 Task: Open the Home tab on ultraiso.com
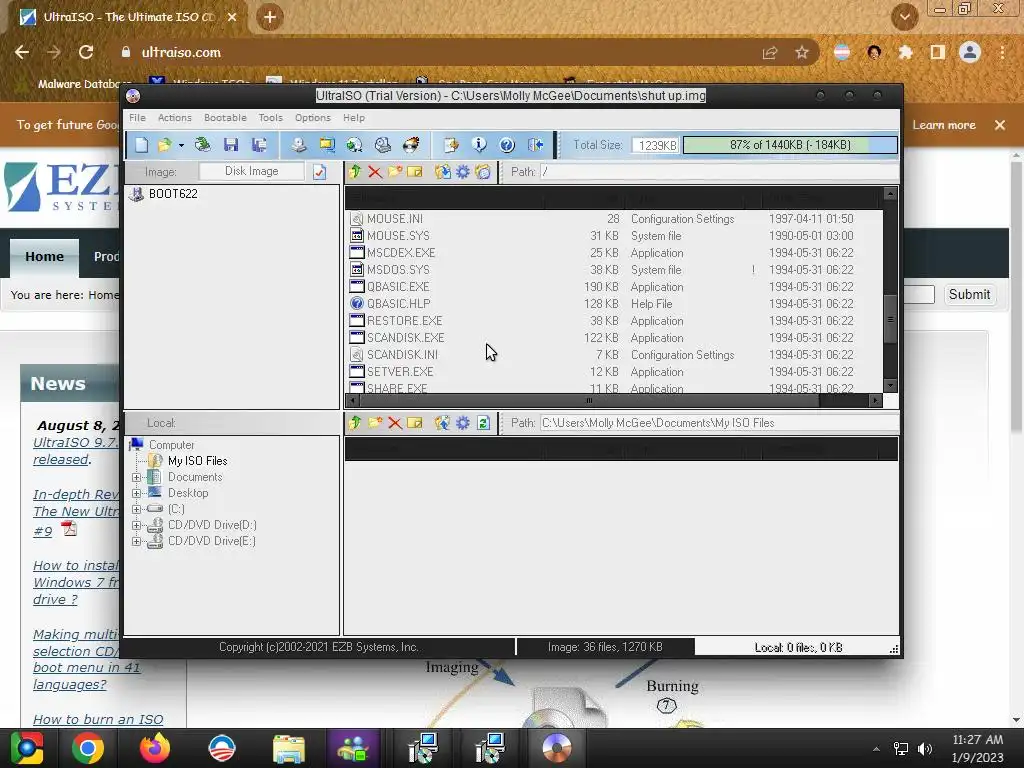[44, 257]
